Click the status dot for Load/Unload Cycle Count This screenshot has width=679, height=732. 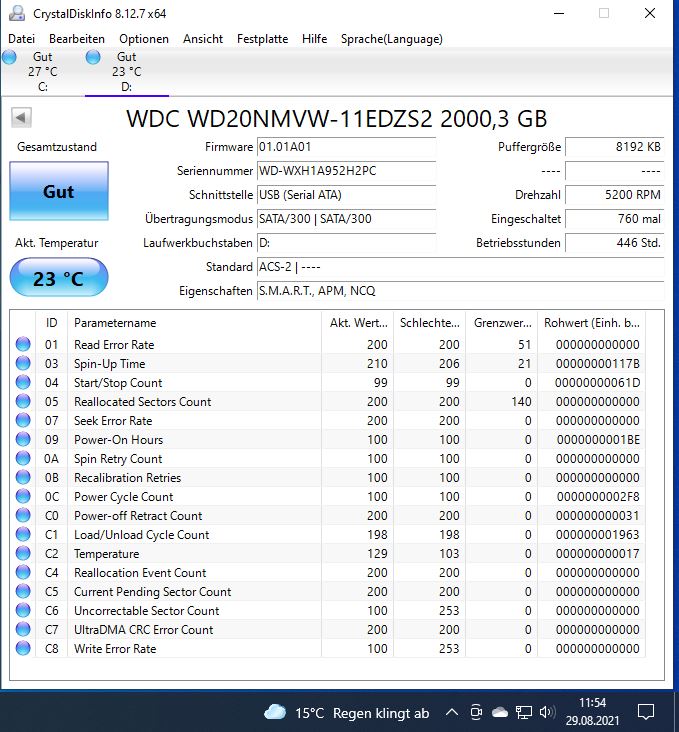(23, 534)
